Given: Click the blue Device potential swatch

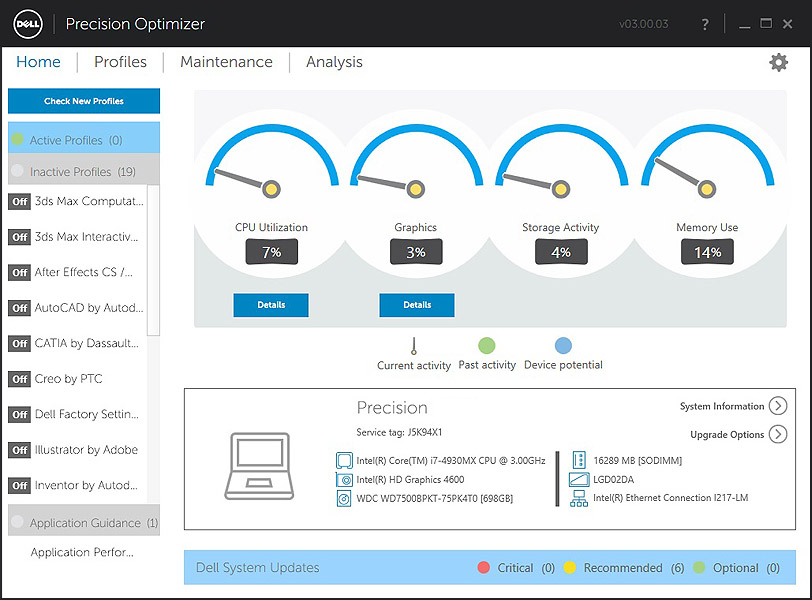Looking at the screenshot, I should pyautogui.click(x=563, y=345).
